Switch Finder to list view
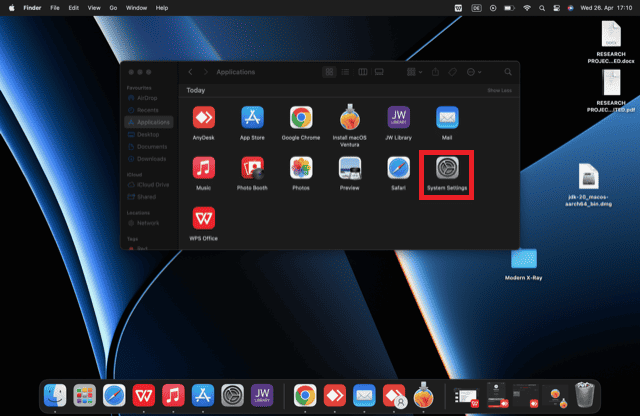The image size is (640, 416). pos(346,72)
